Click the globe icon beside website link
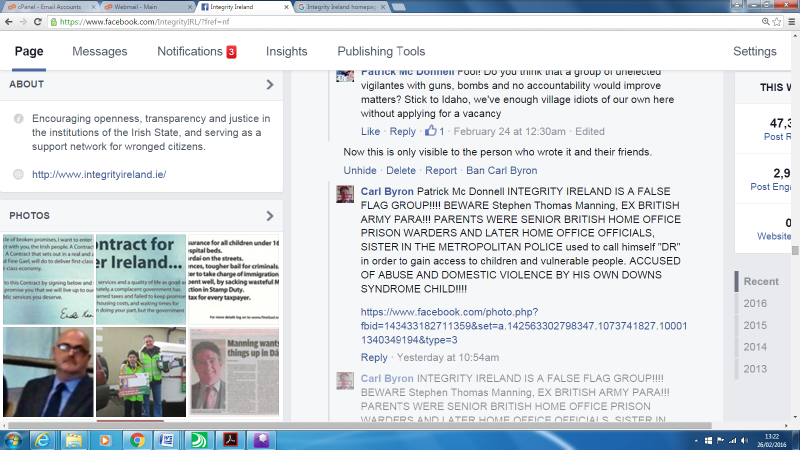Image resolution: width=800 pixels, height=450 pixels. pyautogui.click(x=19, y=174)
